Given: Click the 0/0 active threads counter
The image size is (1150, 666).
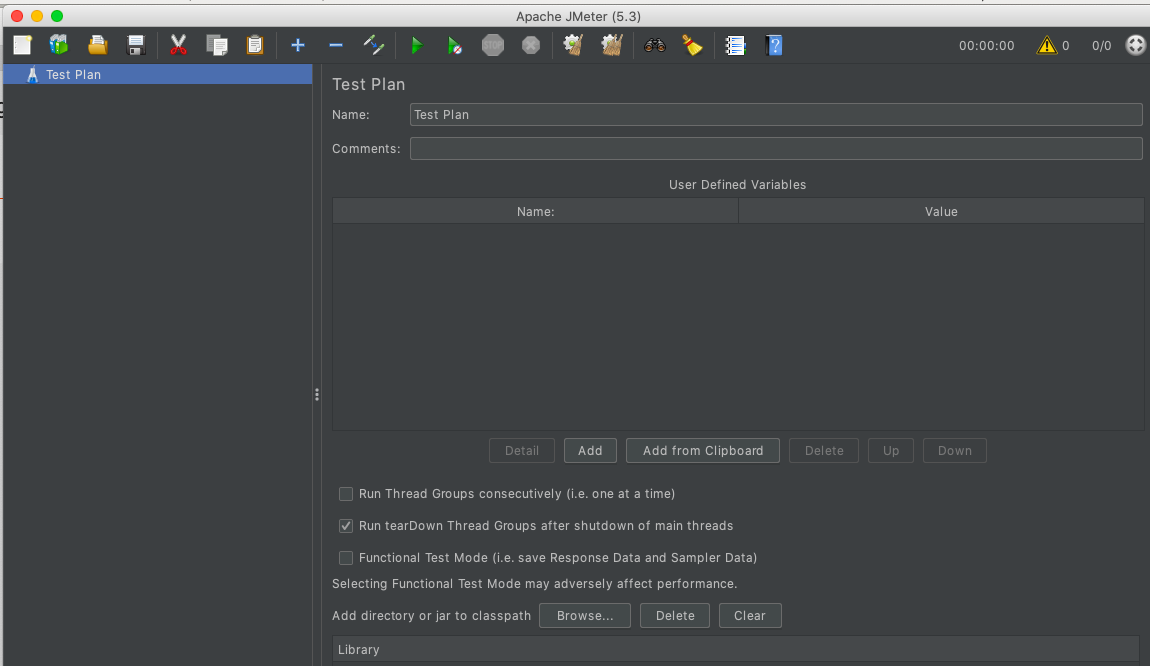Looking at the screenshot, I should pyautogui.click(x=1102, y=45).
